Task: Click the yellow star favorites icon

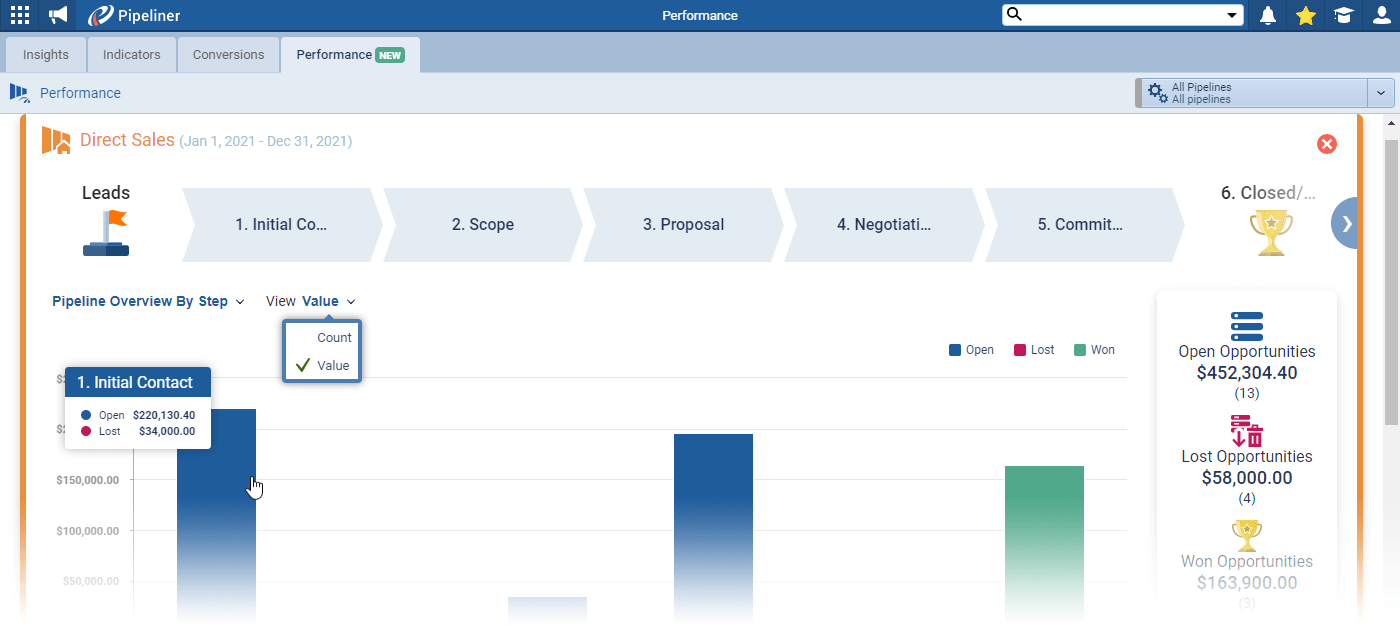Action: (1305, 15)
